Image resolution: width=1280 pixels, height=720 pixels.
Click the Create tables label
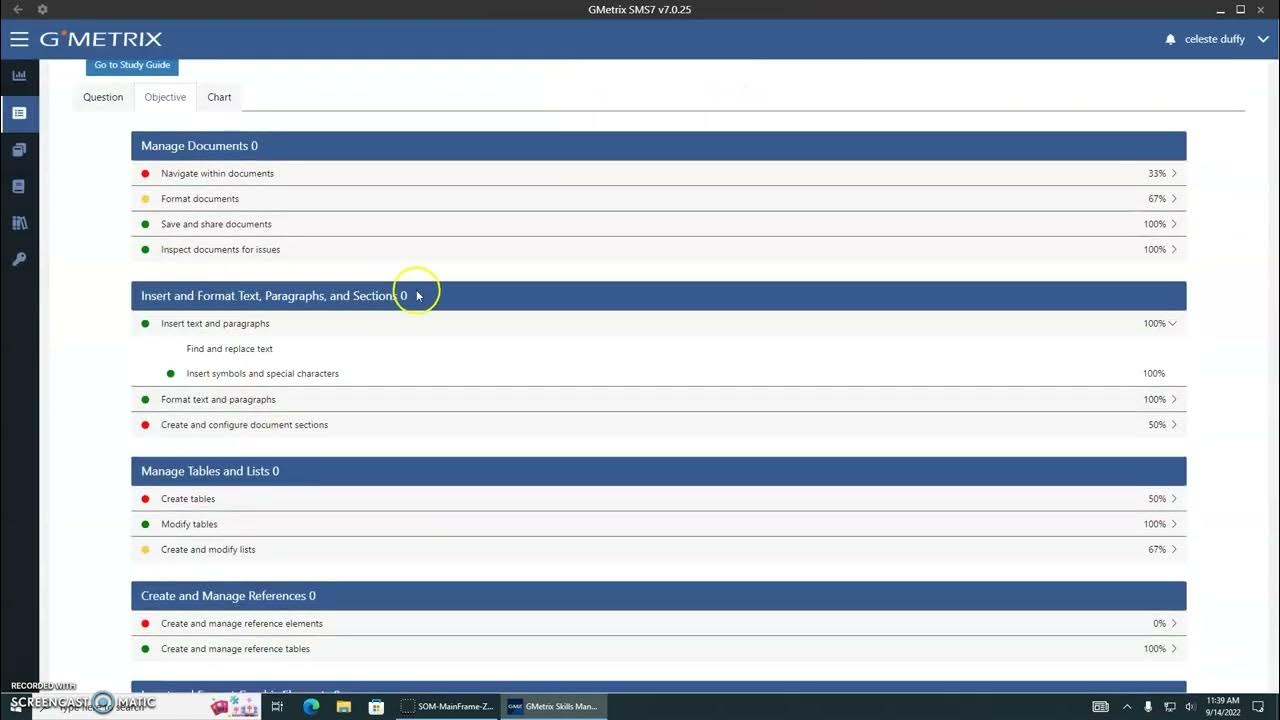(x=188, y=499)
